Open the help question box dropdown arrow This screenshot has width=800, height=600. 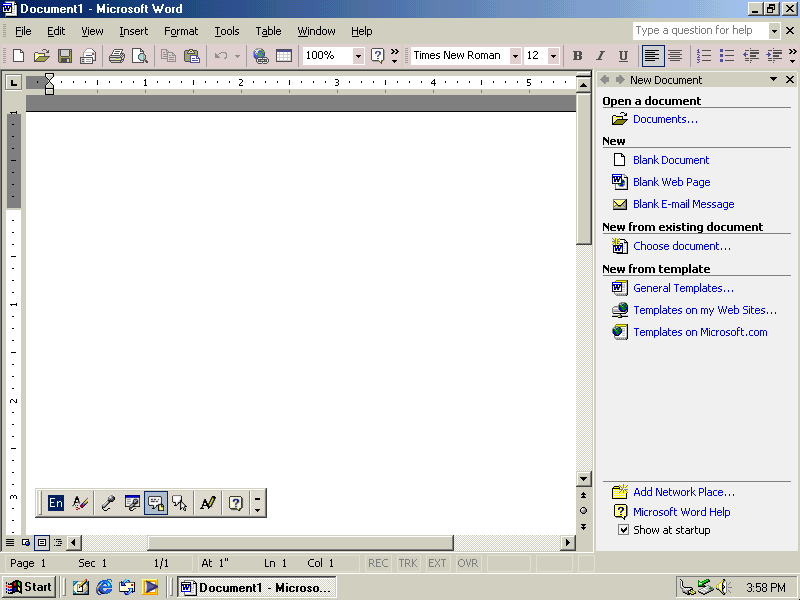point(774,31)
